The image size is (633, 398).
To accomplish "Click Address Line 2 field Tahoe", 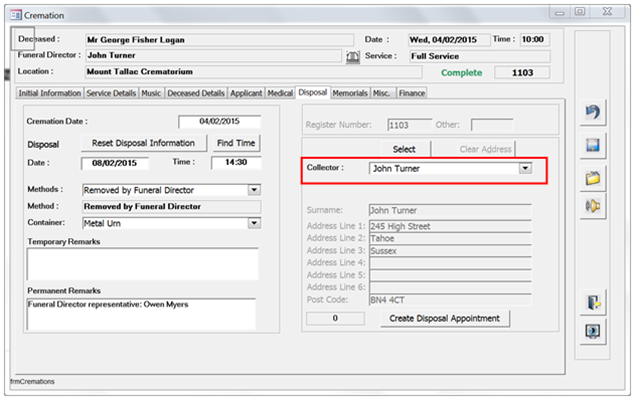I will point(450,238).
